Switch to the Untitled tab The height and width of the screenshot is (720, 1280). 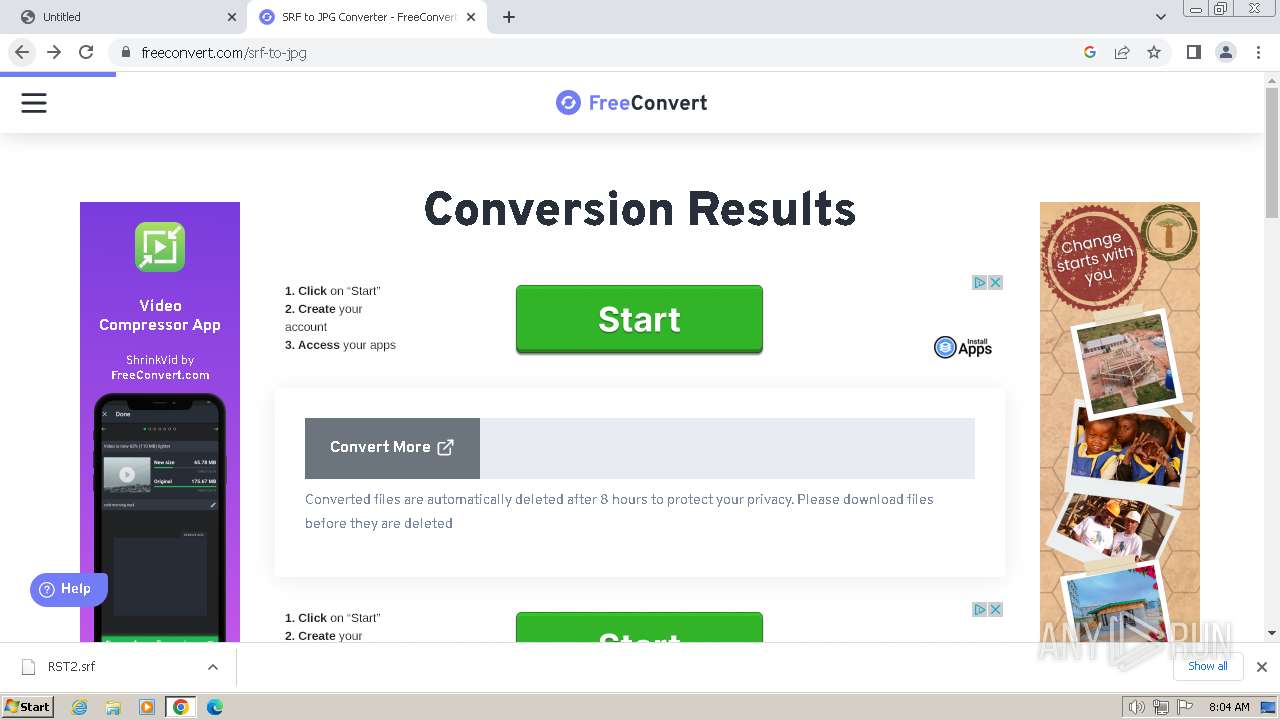pyautogui.click(x=123, y=17)
